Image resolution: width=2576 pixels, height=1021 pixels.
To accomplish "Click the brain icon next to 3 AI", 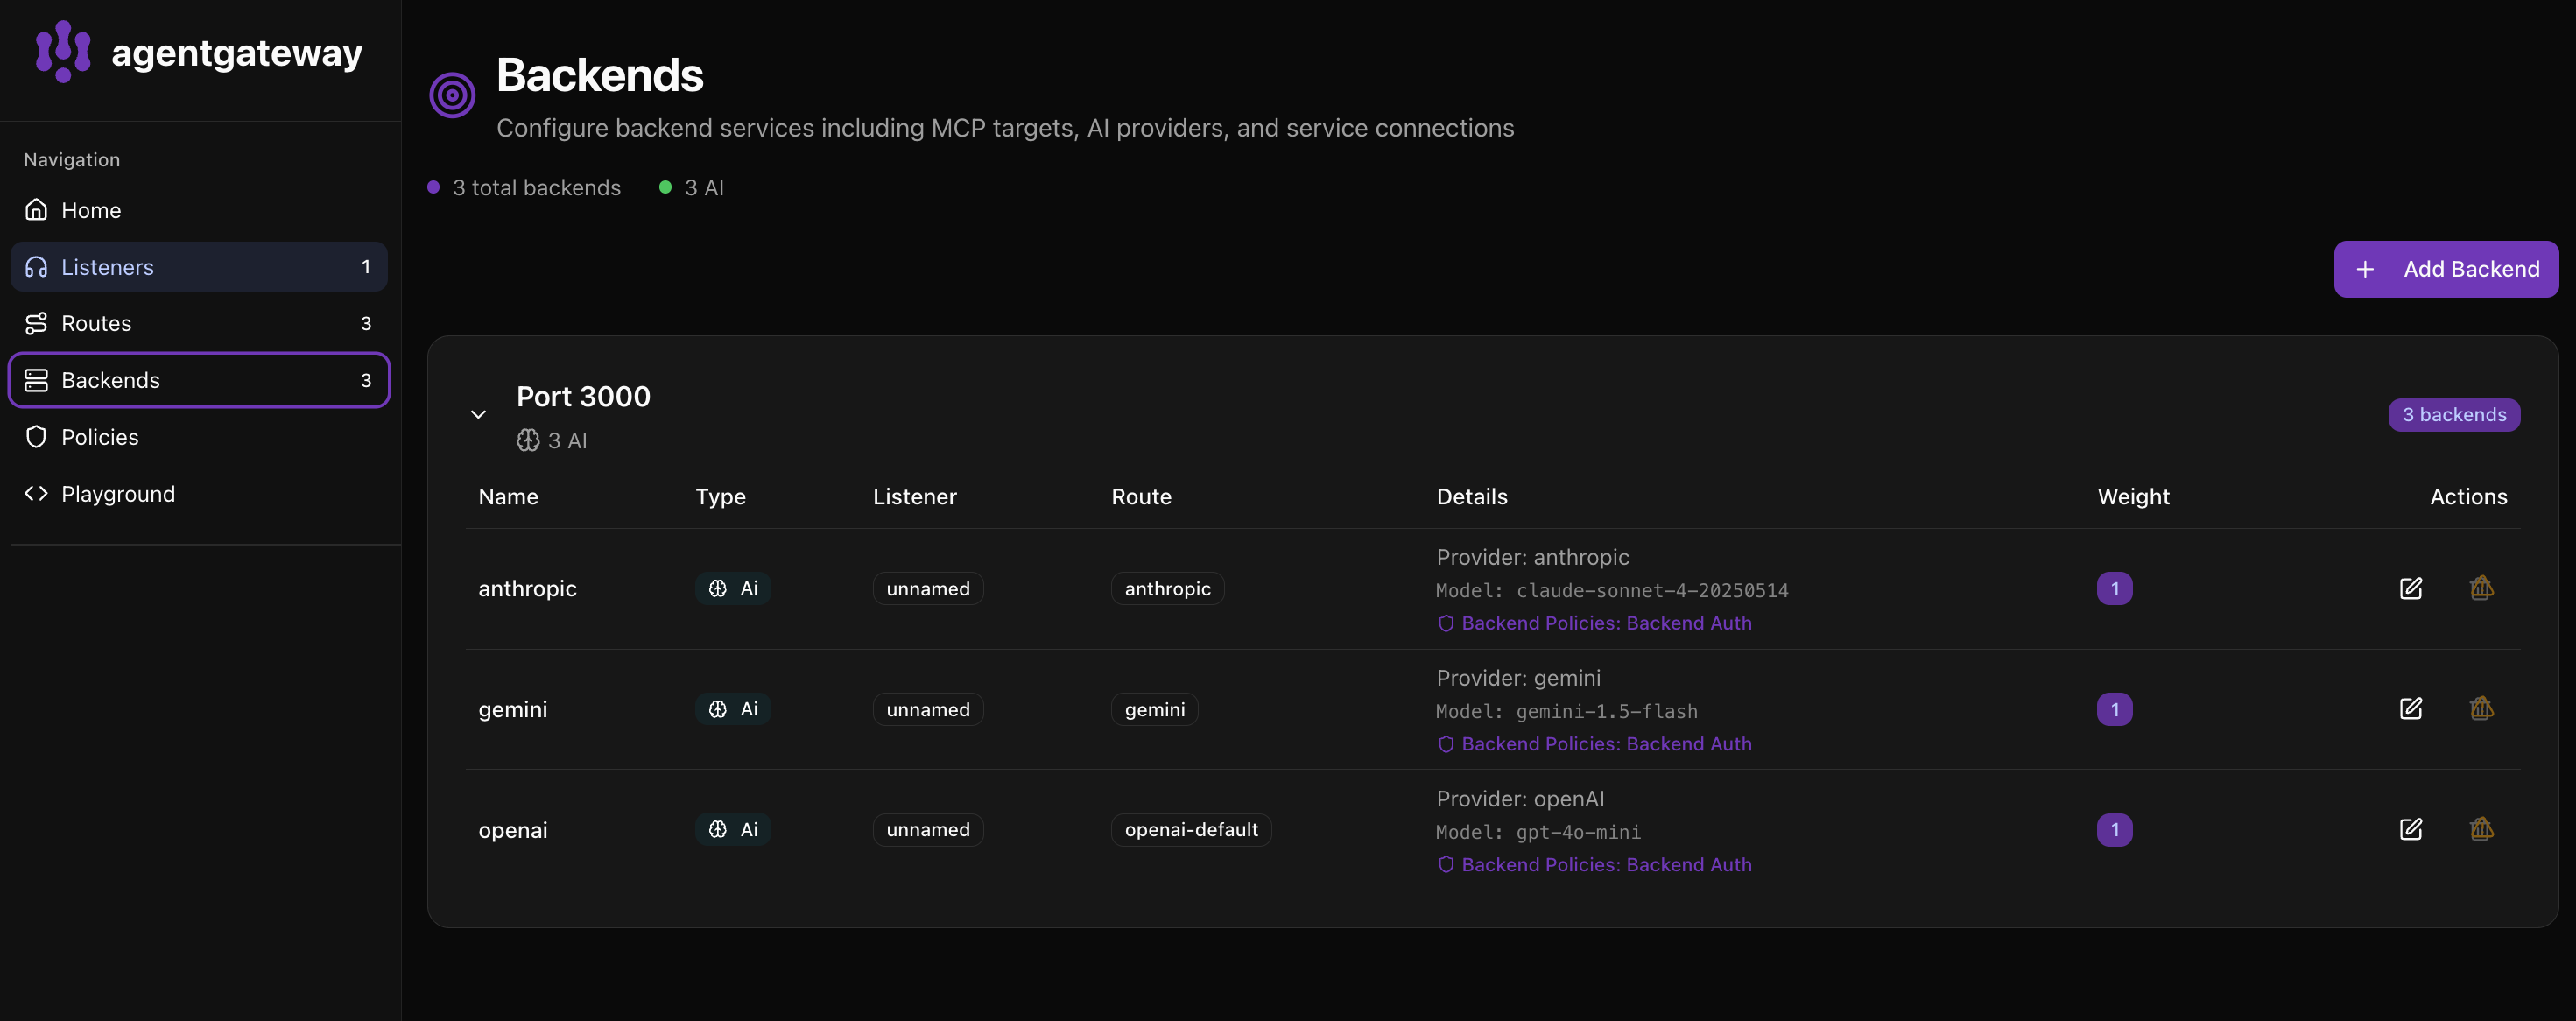I will (529, 440).
